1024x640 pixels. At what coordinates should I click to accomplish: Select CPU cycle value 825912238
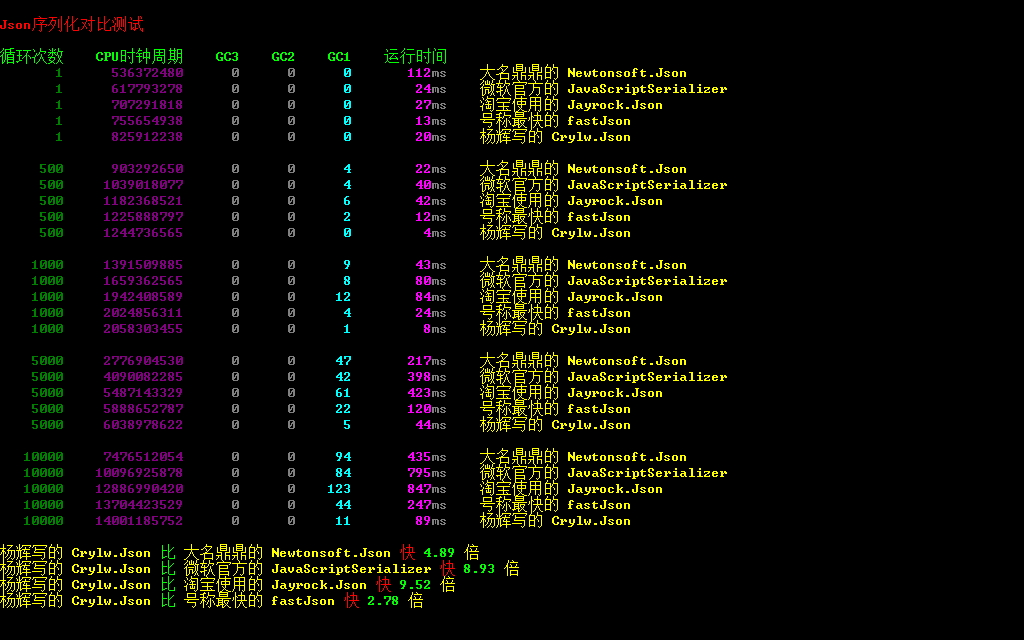coord(147,137)
